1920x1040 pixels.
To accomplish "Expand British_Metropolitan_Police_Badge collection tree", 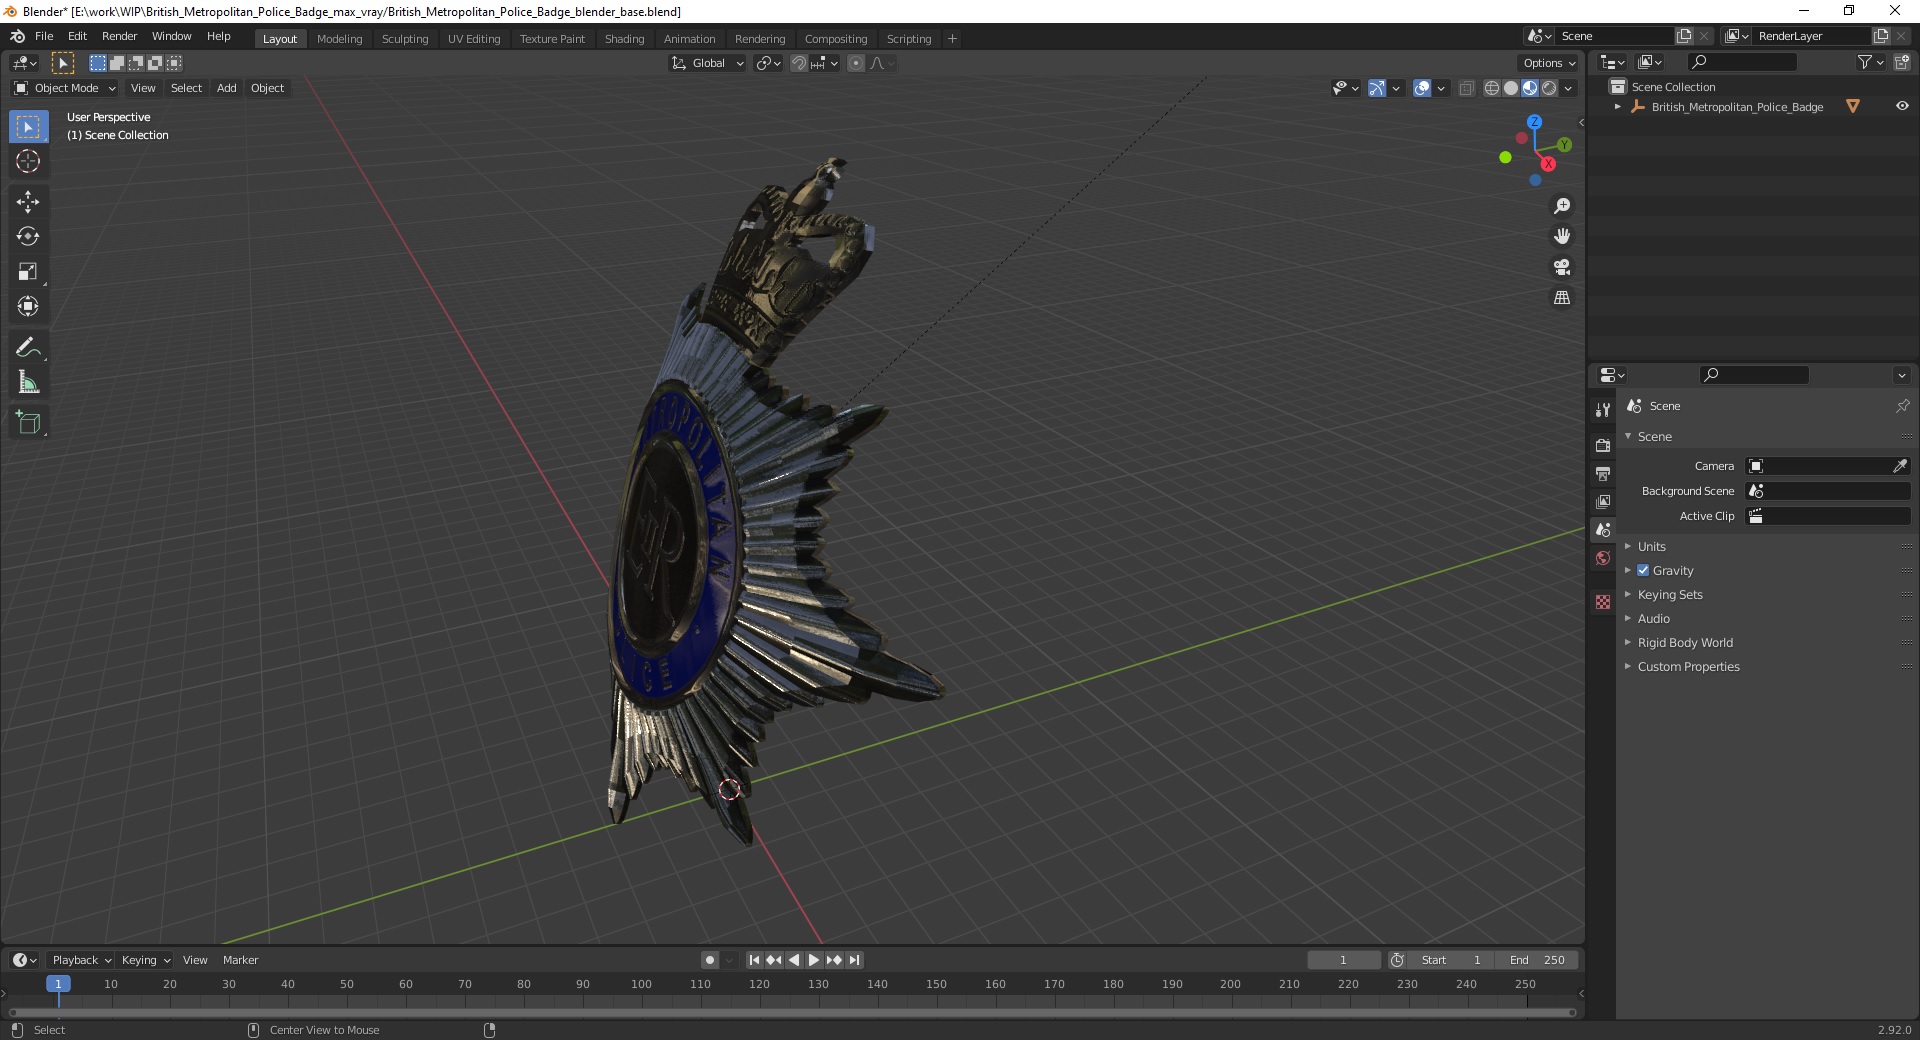I will click(1617, 106).
